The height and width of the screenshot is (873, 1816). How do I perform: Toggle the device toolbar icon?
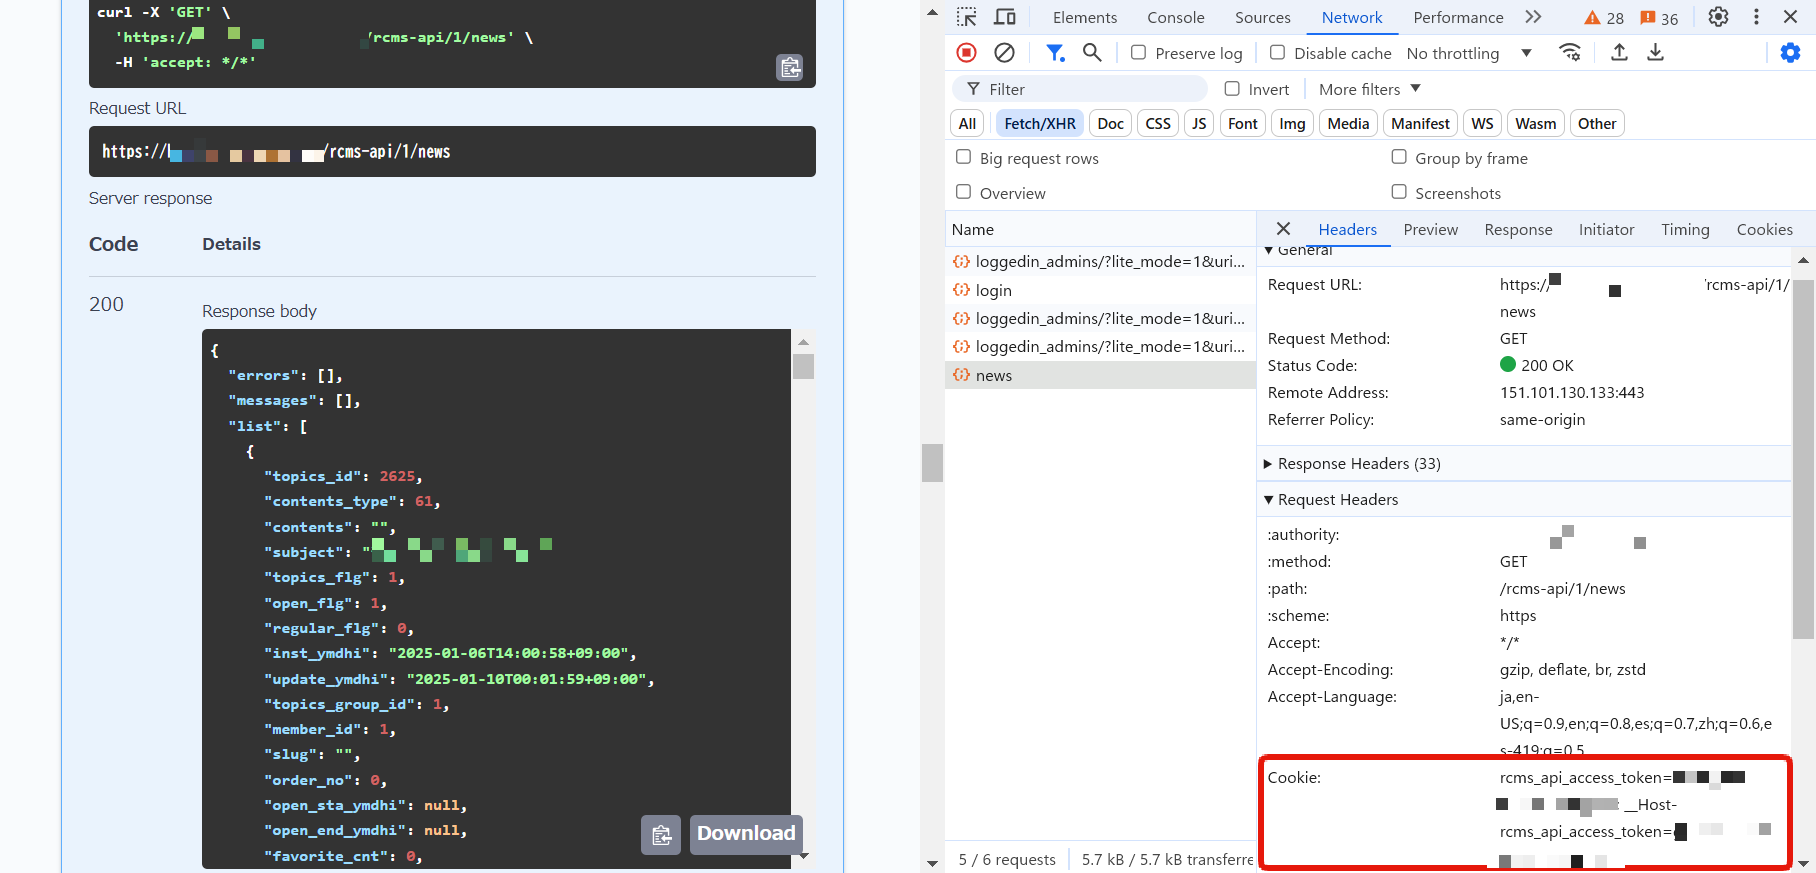(1005, 17)
